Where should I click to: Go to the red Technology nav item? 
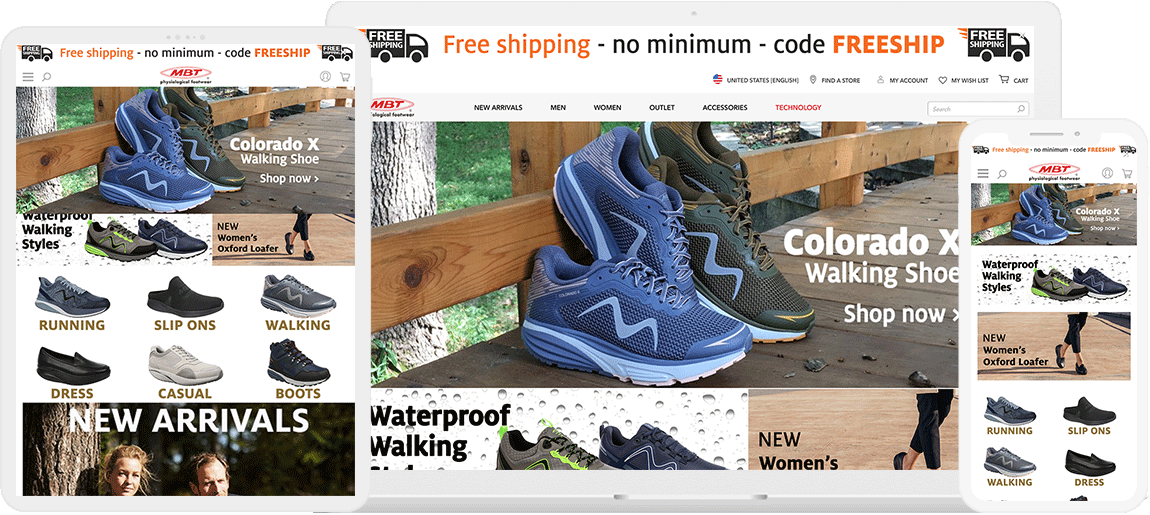tap(798, 108)
